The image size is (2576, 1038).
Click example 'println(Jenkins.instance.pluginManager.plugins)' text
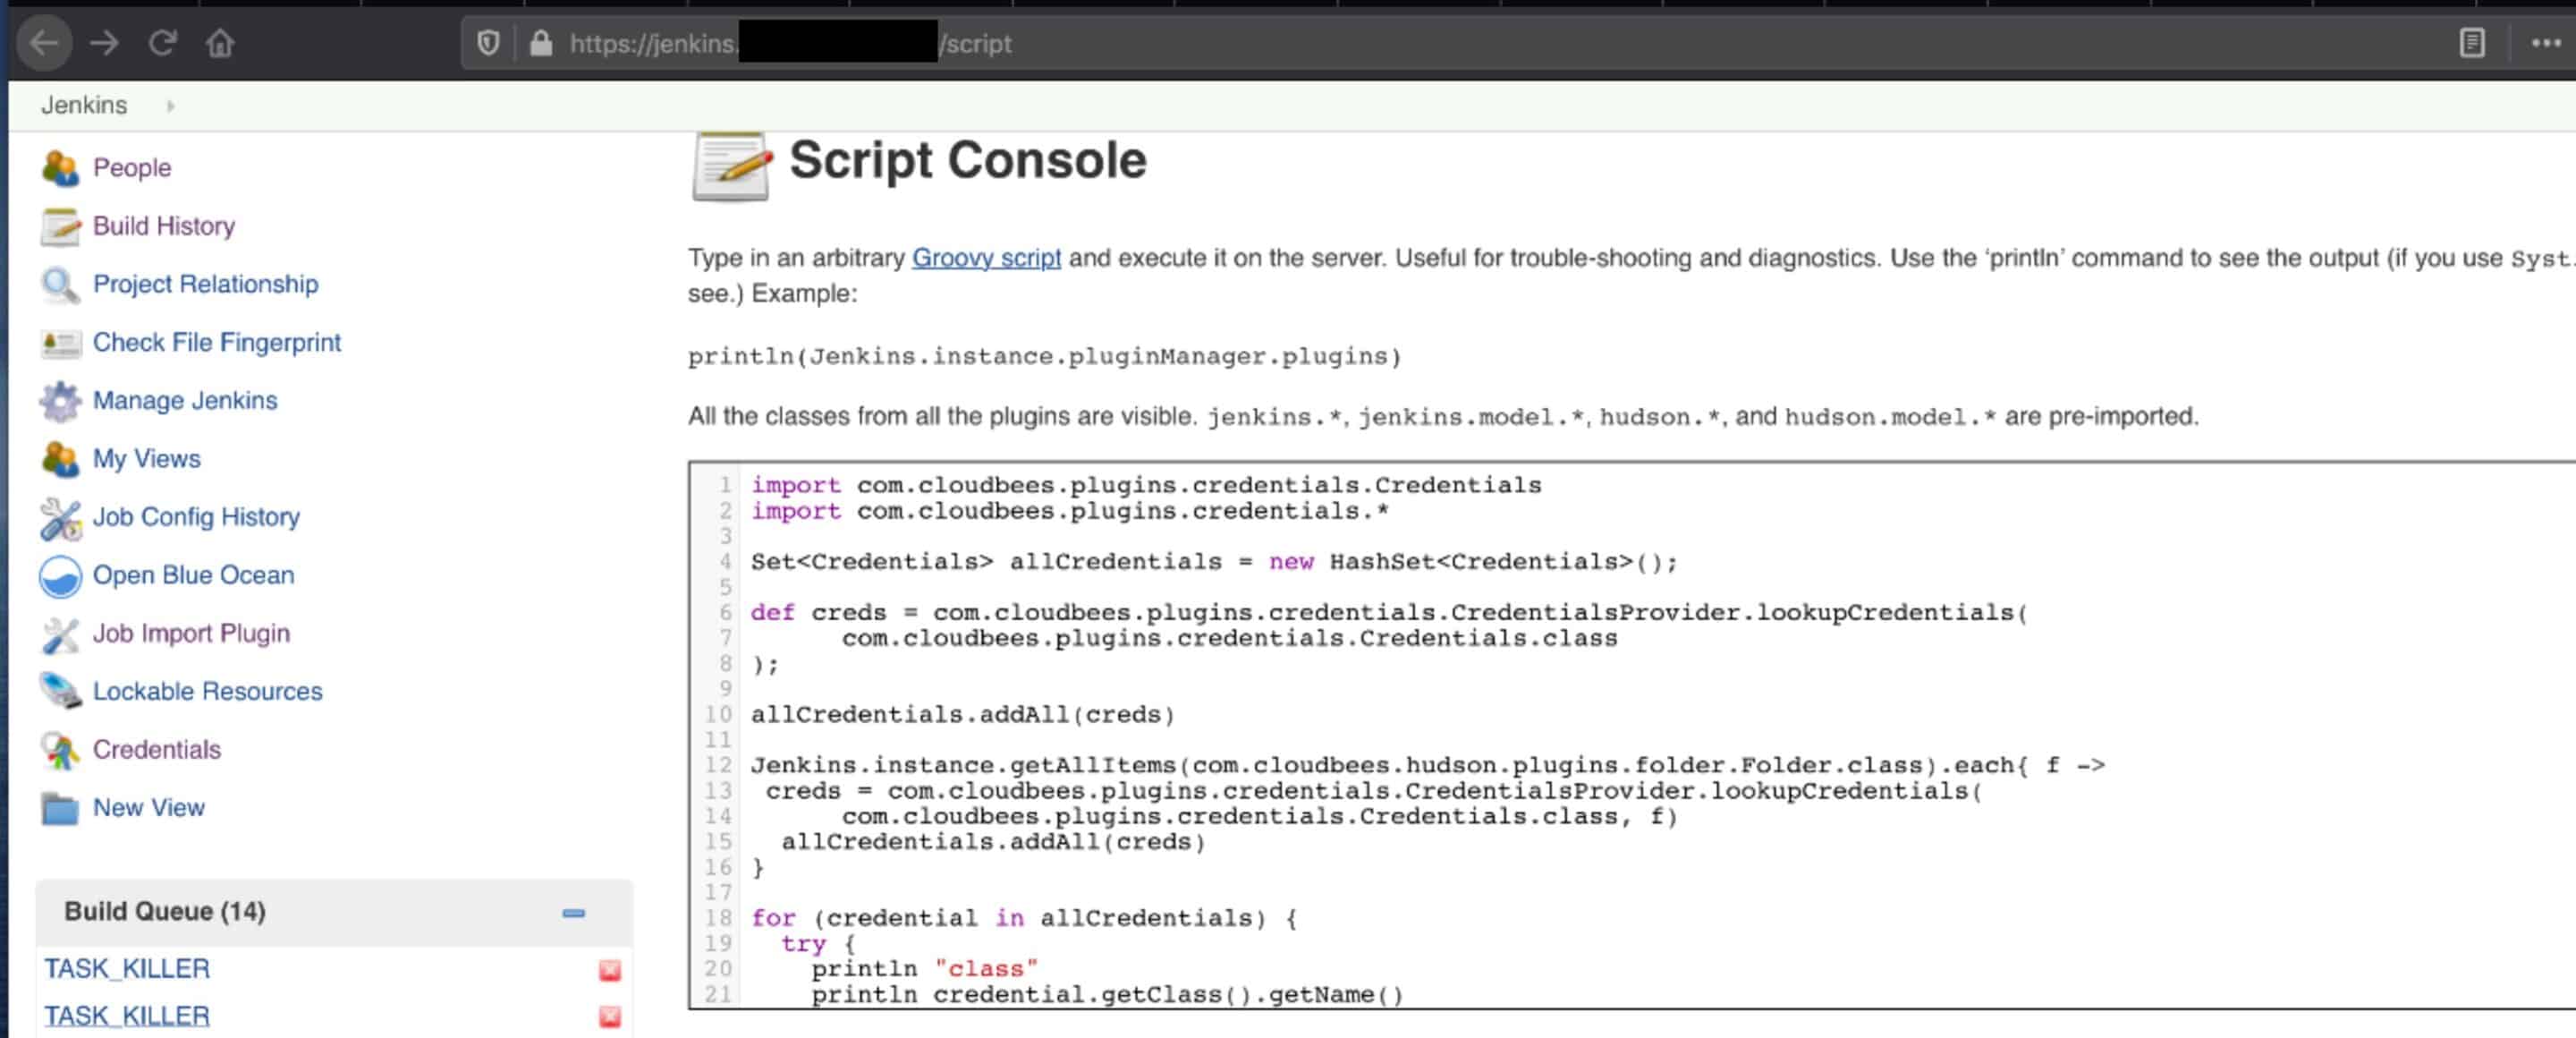1044,356
